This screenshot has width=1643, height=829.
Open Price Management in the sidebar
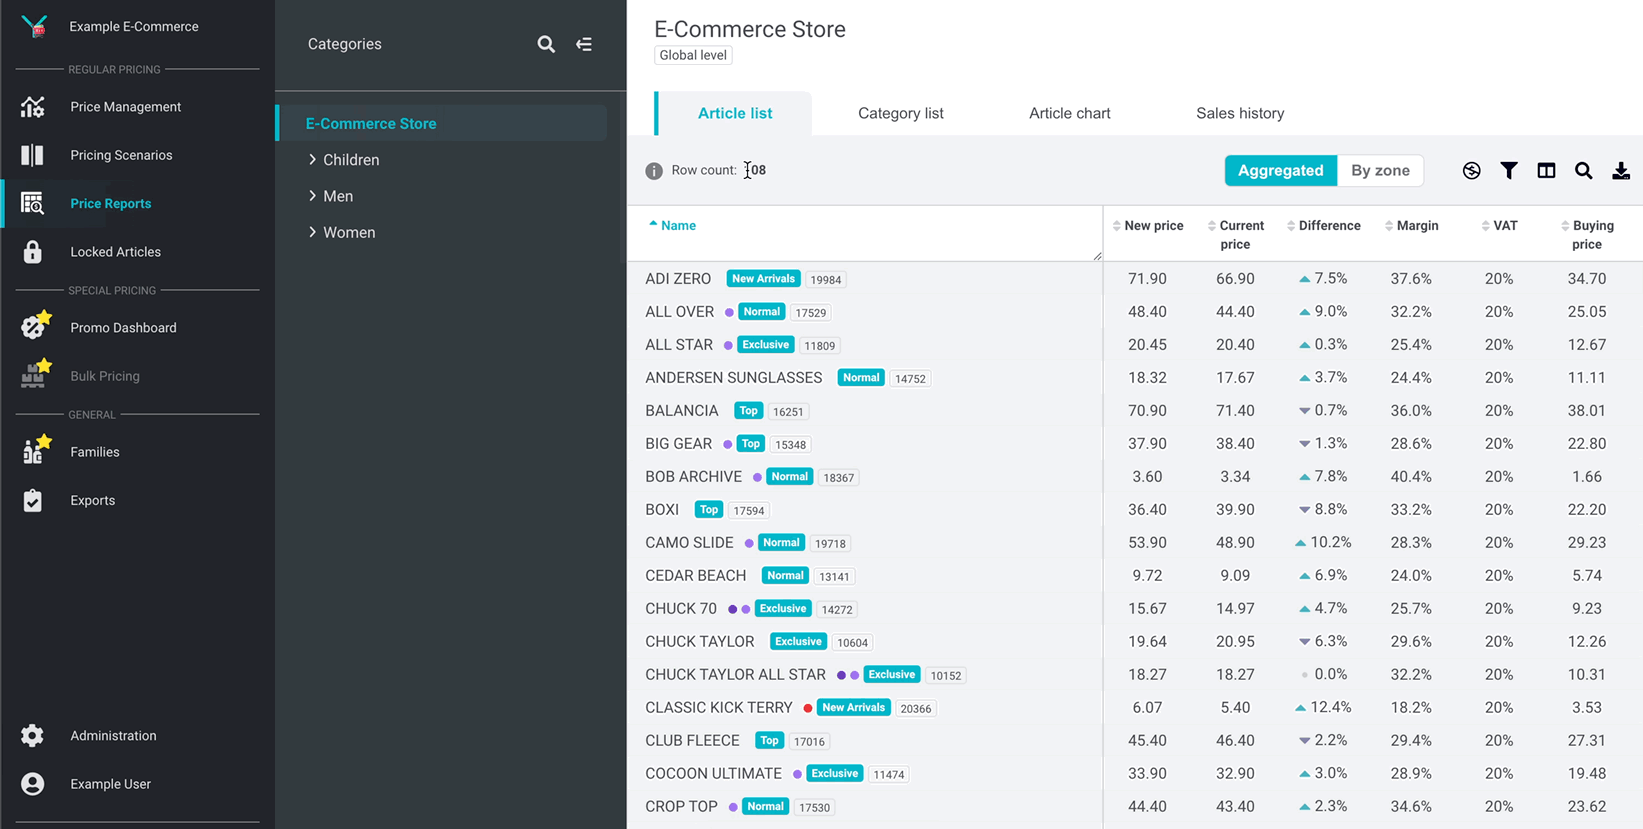point(125,107)
